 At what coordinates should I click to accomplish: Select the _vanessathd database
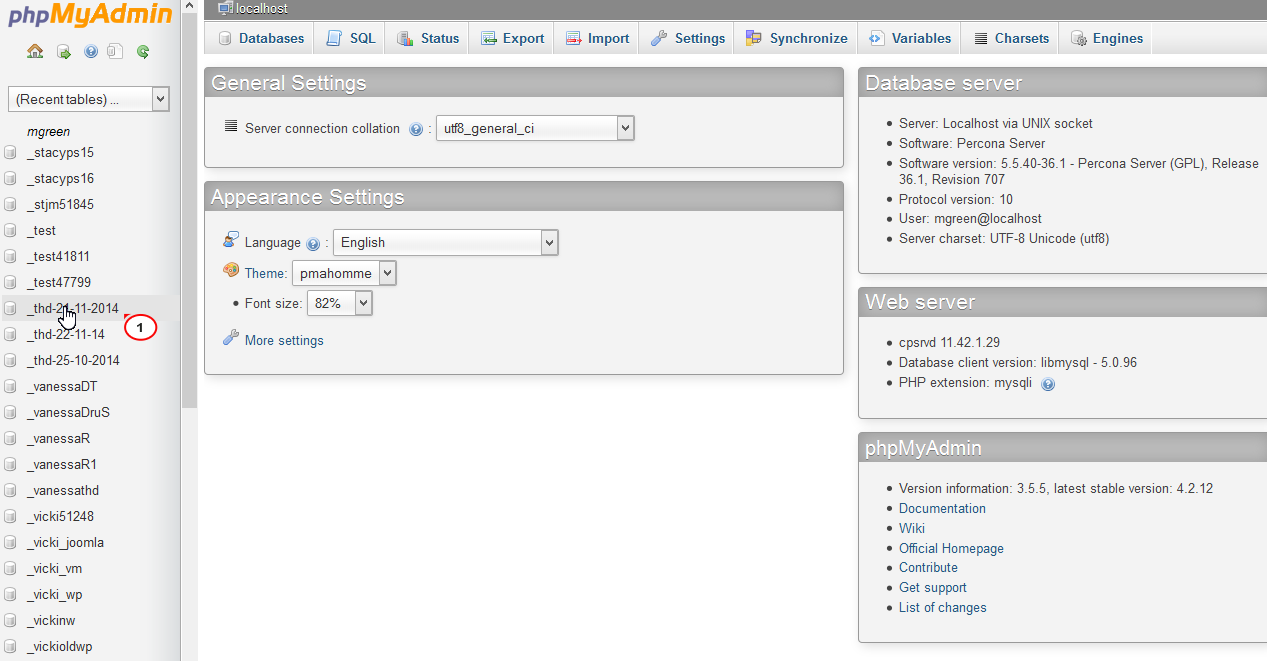click(63, 491)
